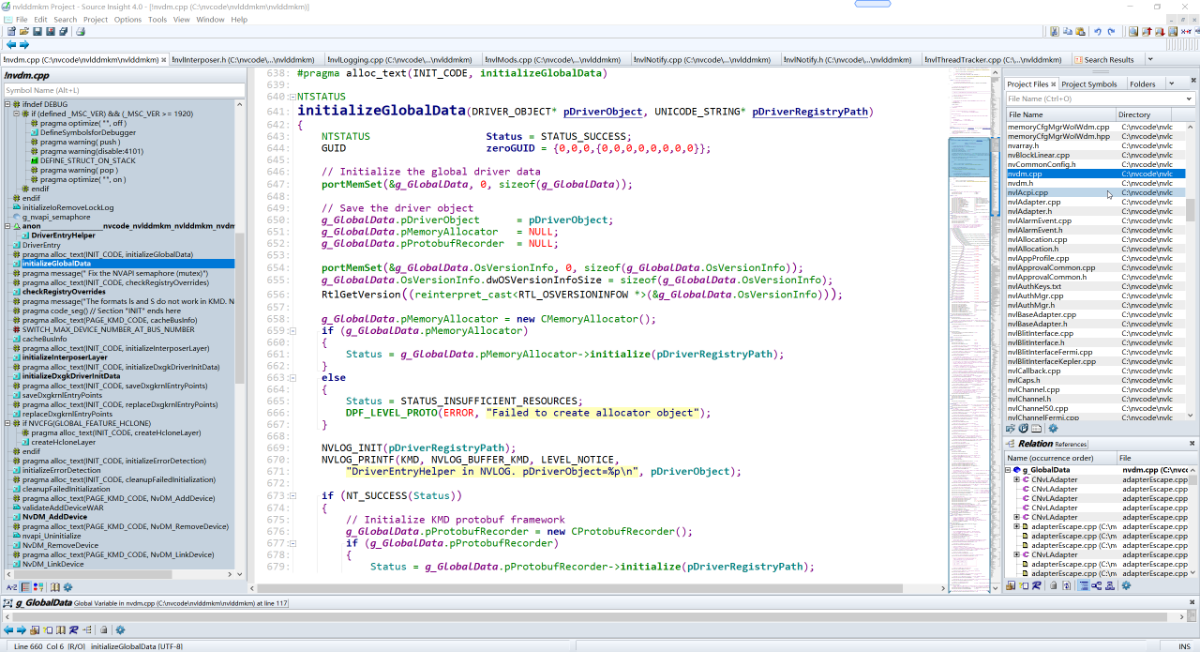The width and height of the screenshot is (1200, 652).
Task: Open the Project menu
Action: (x=95, y=19)
